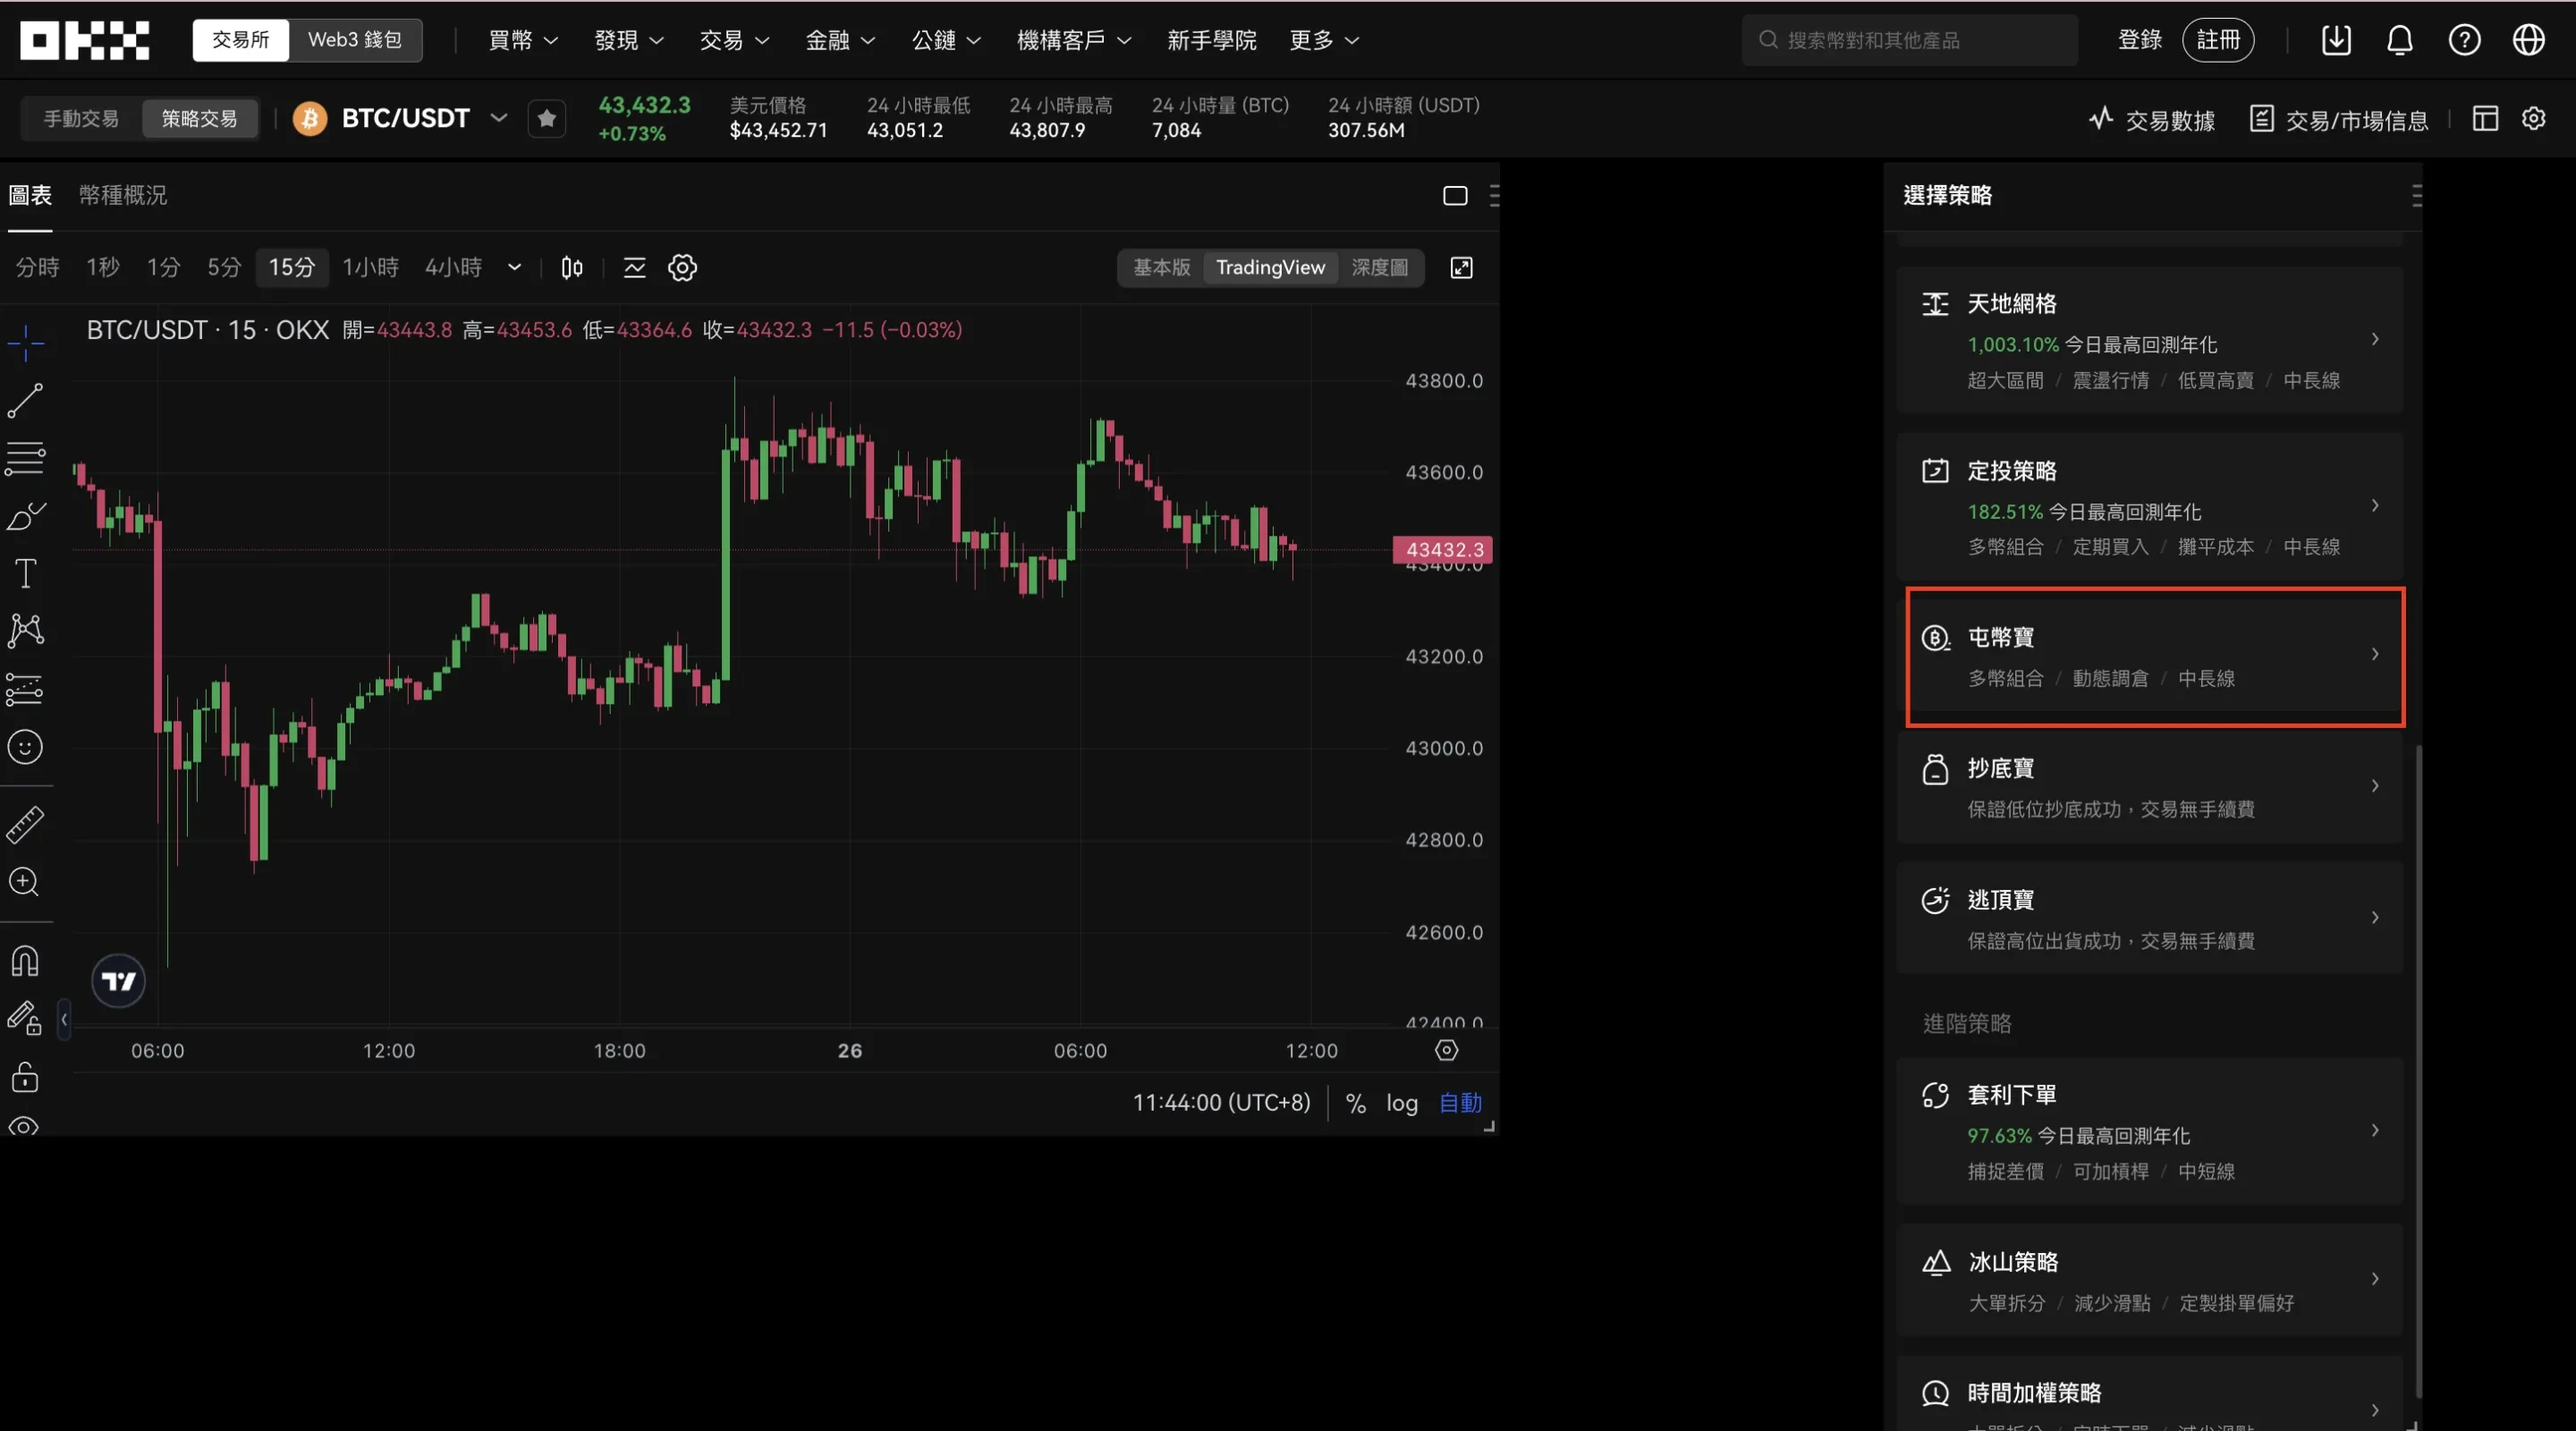Toggle log scale on chart
The image size is (2576, 1431).
point(1402,1103)
